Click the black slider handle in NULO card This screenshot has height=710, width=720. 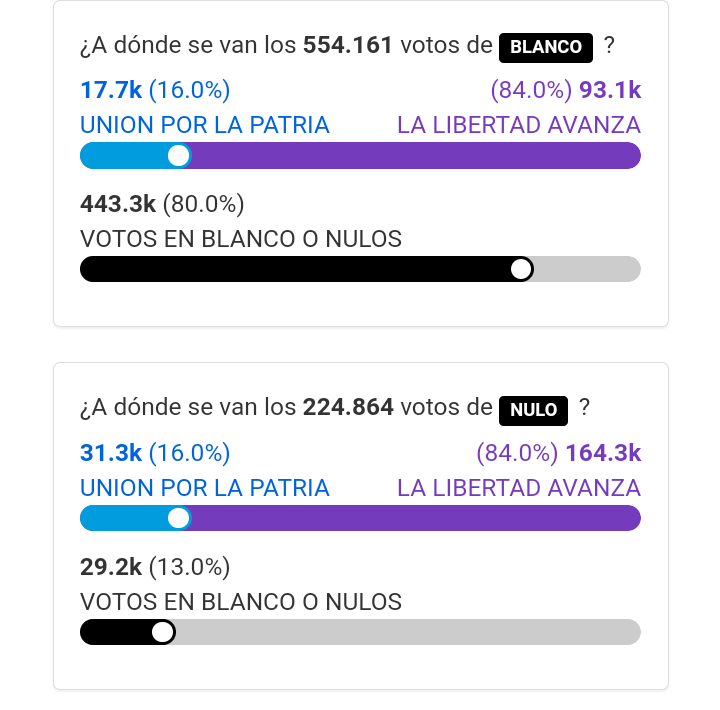[x=162, y=632]
